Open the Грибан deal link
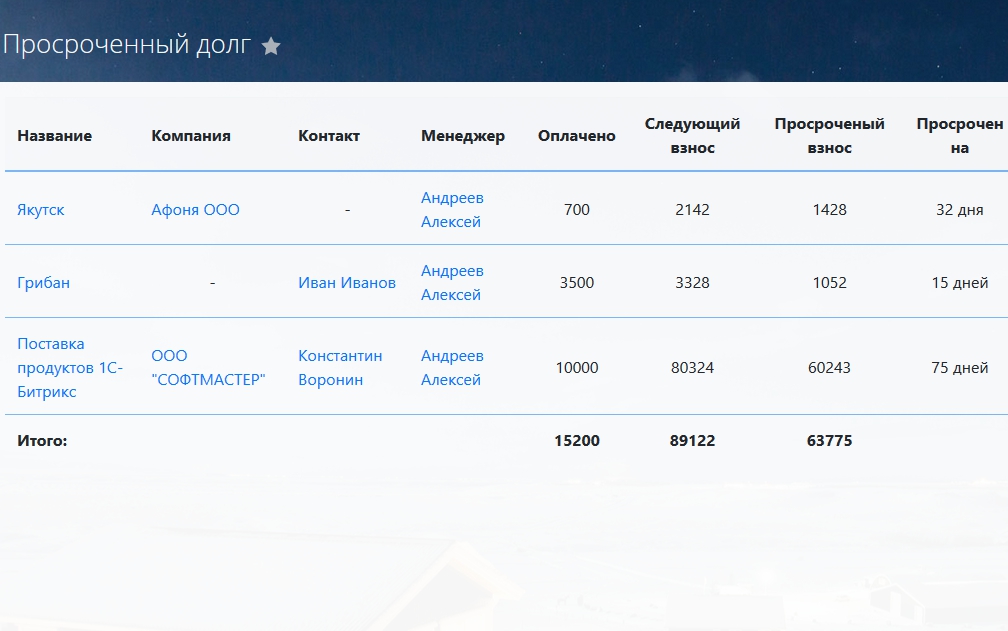This screenshot has width=1008, height=631. 44,283
